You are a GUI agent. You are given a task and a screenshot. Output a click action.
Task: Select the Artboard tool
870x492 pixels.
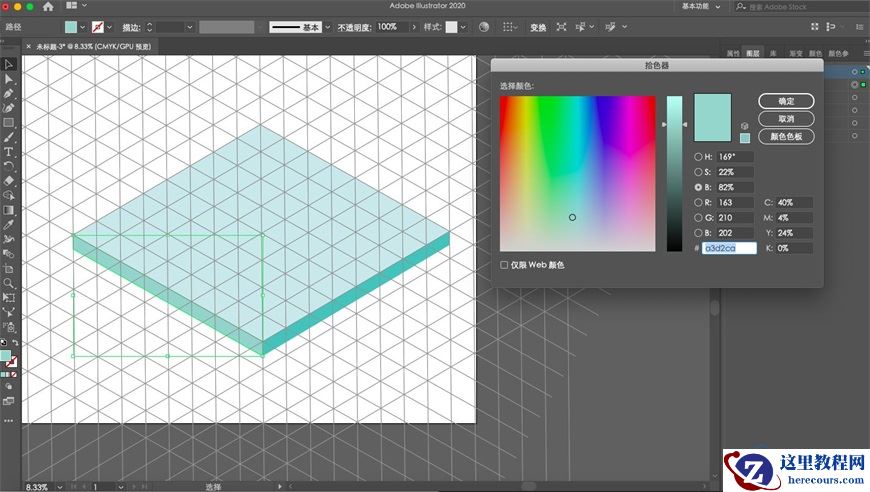[x=8, y=268]
